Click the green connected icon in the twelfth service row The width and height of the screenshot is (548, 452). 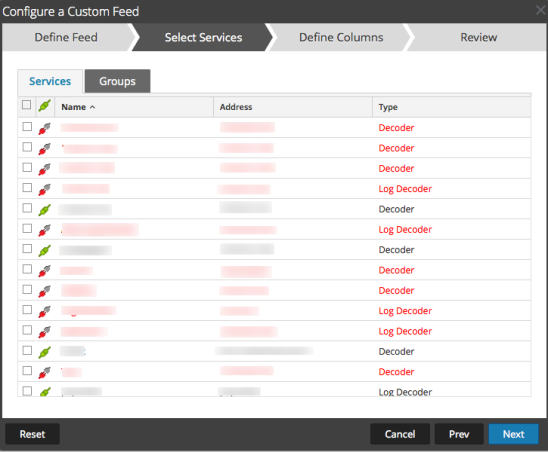pos(44,352)
